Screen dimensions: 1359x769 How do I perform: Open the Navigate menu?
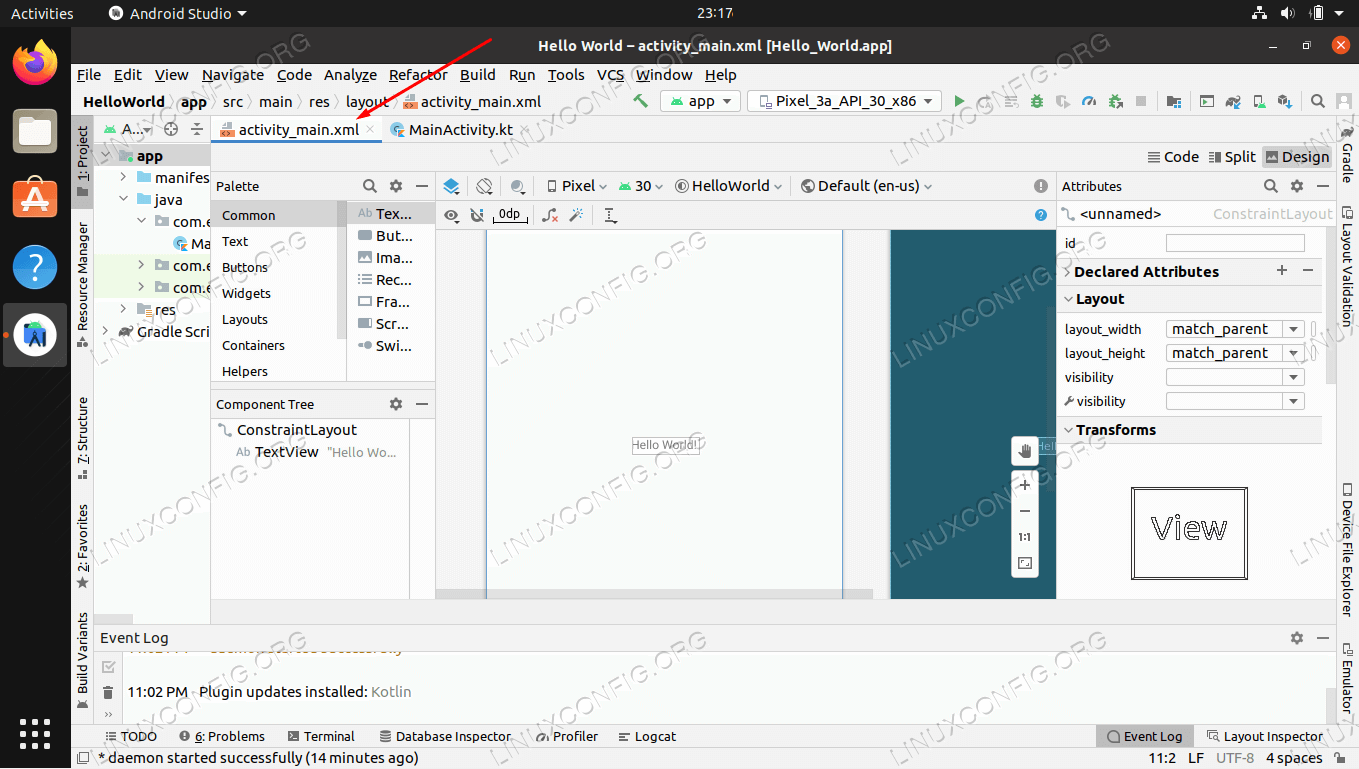(x=233, y=75)
